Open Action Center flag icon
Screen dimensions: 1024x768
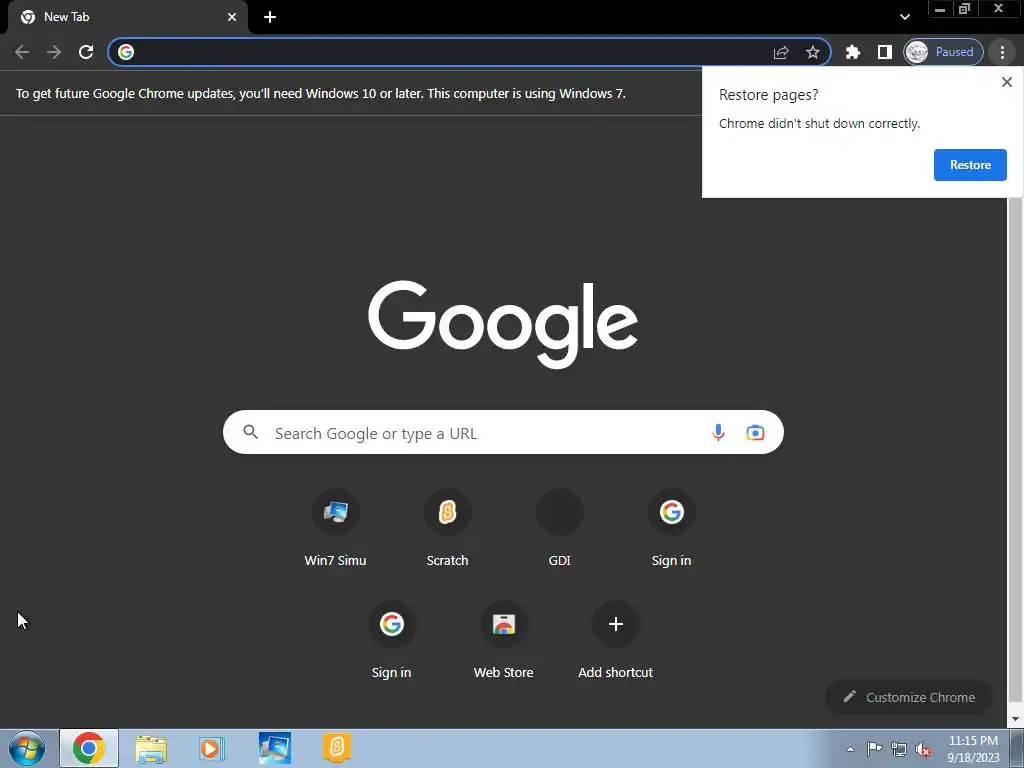click(x=874, y=749)
